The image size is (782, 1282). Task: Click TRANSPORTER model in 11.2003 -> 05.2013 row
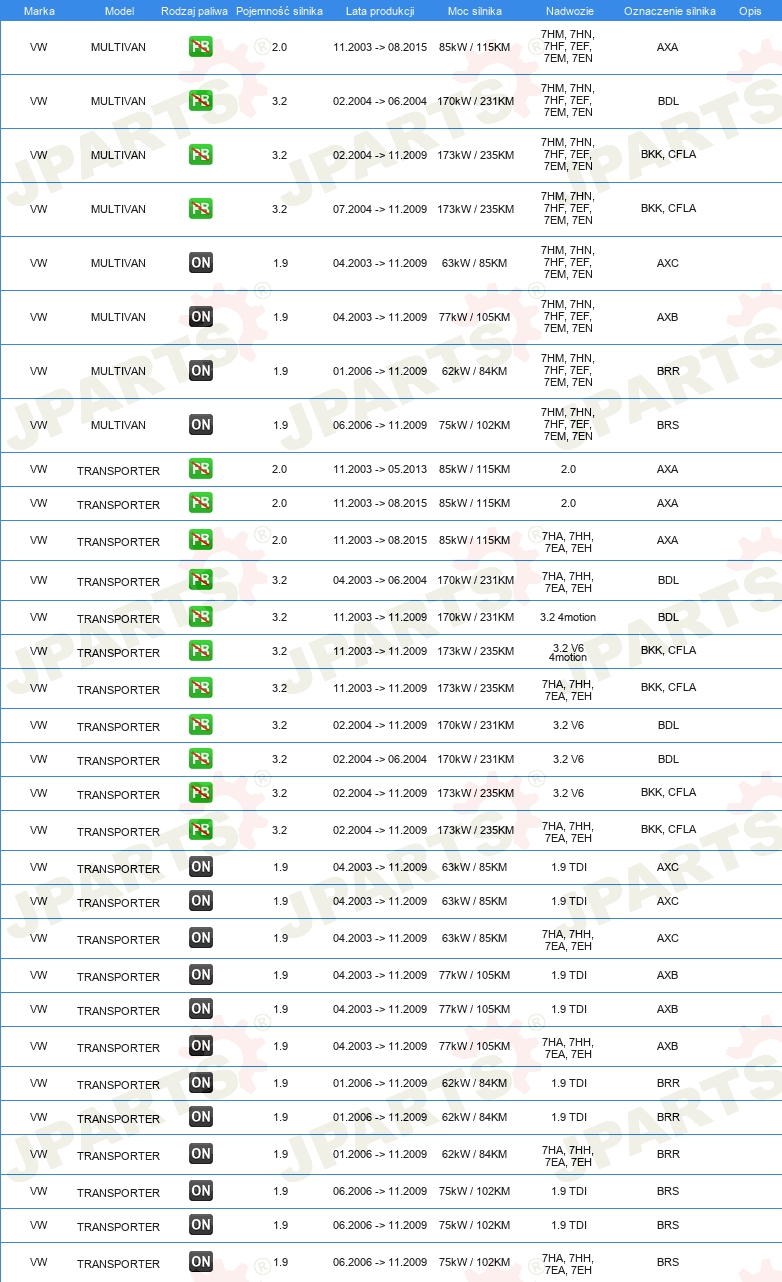(118, 471)
